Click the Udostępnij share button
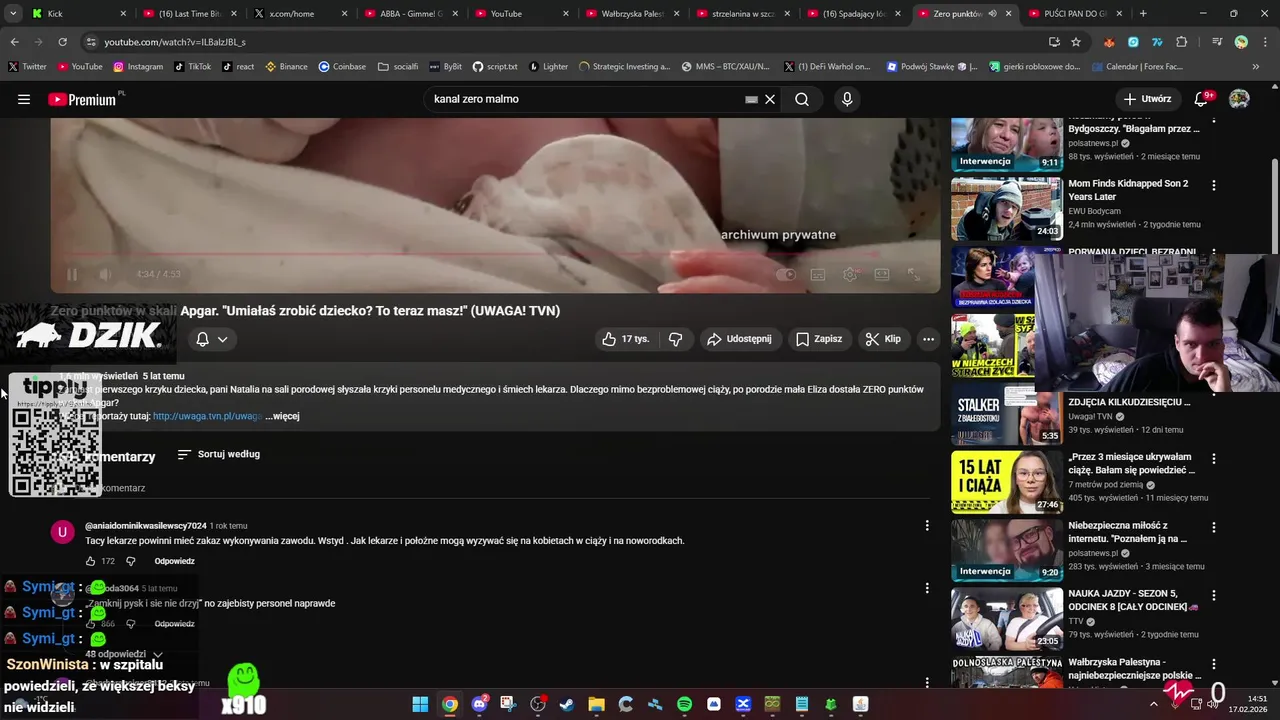Screen dimensions: 1280x720 click(x=739, y=339)
